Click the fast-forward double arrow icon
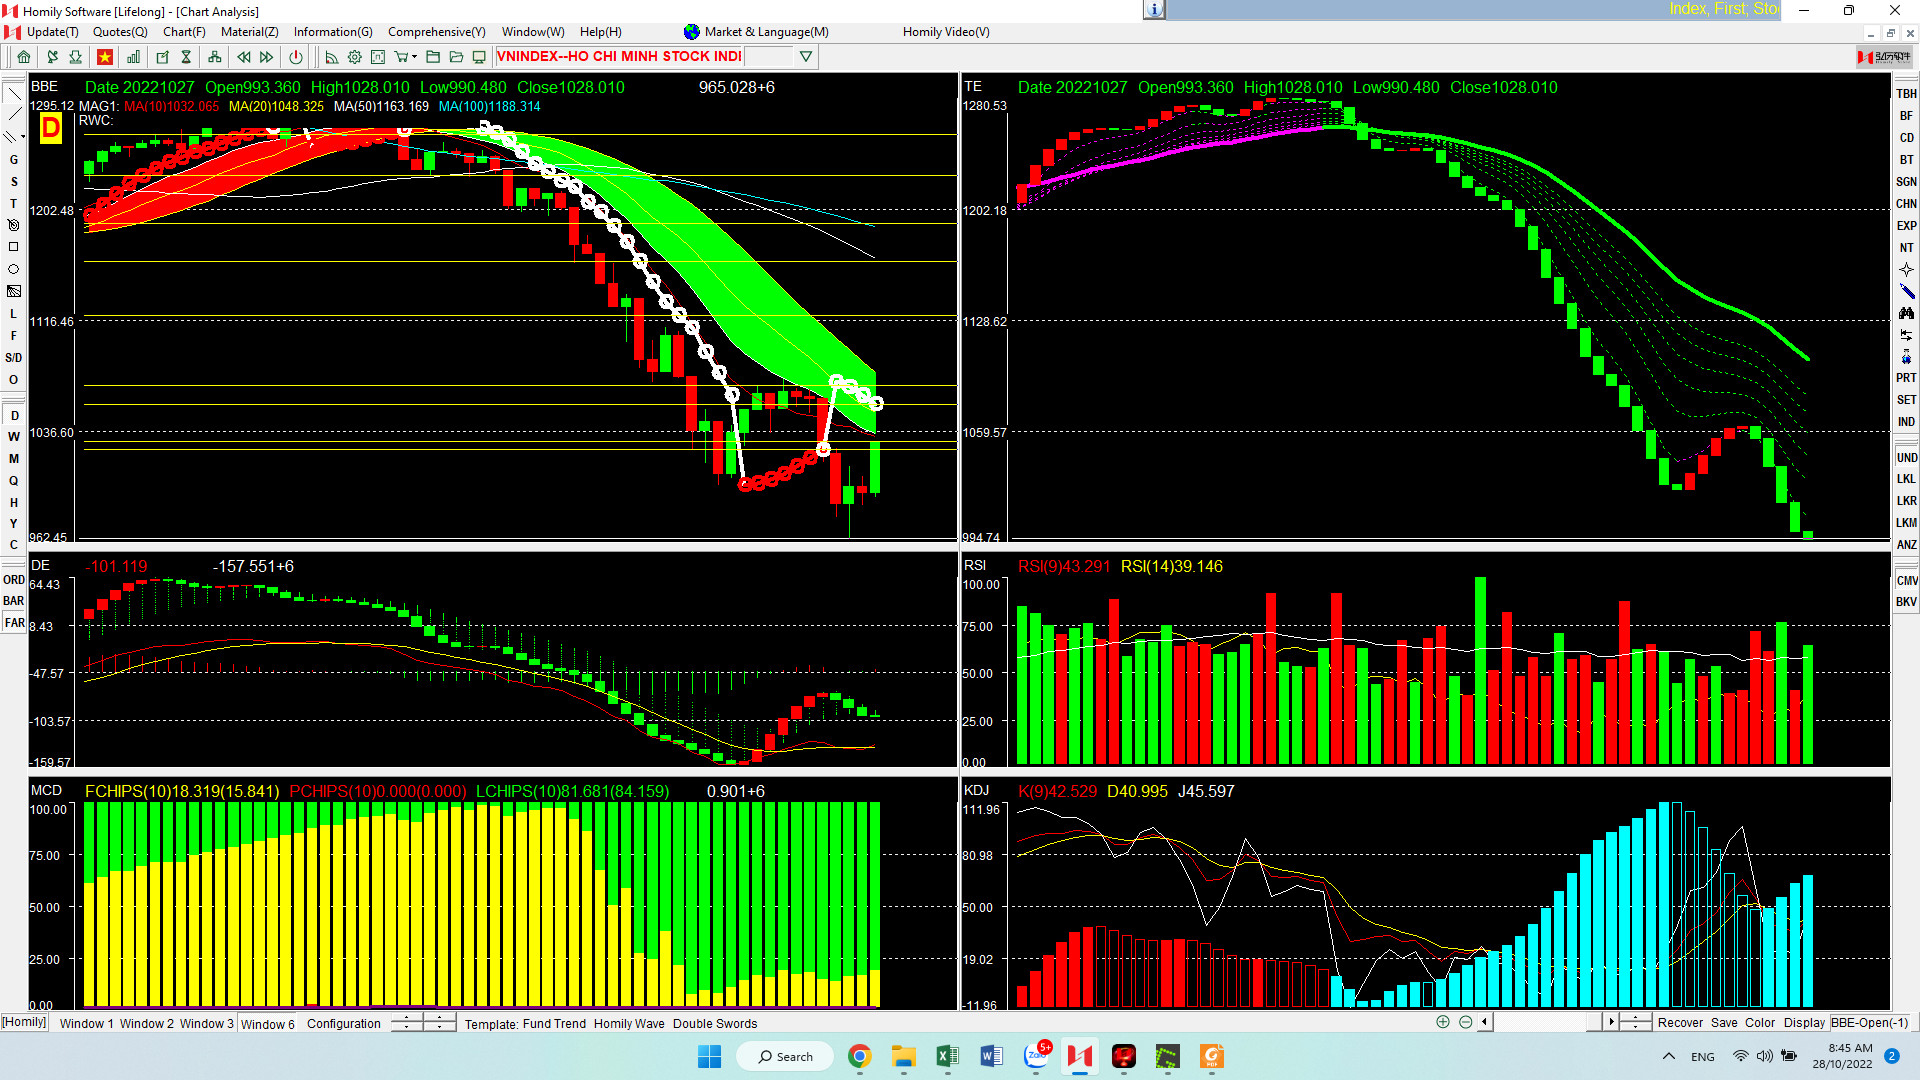Viewport: 1920px width, 1080px height. click(266, 57)
